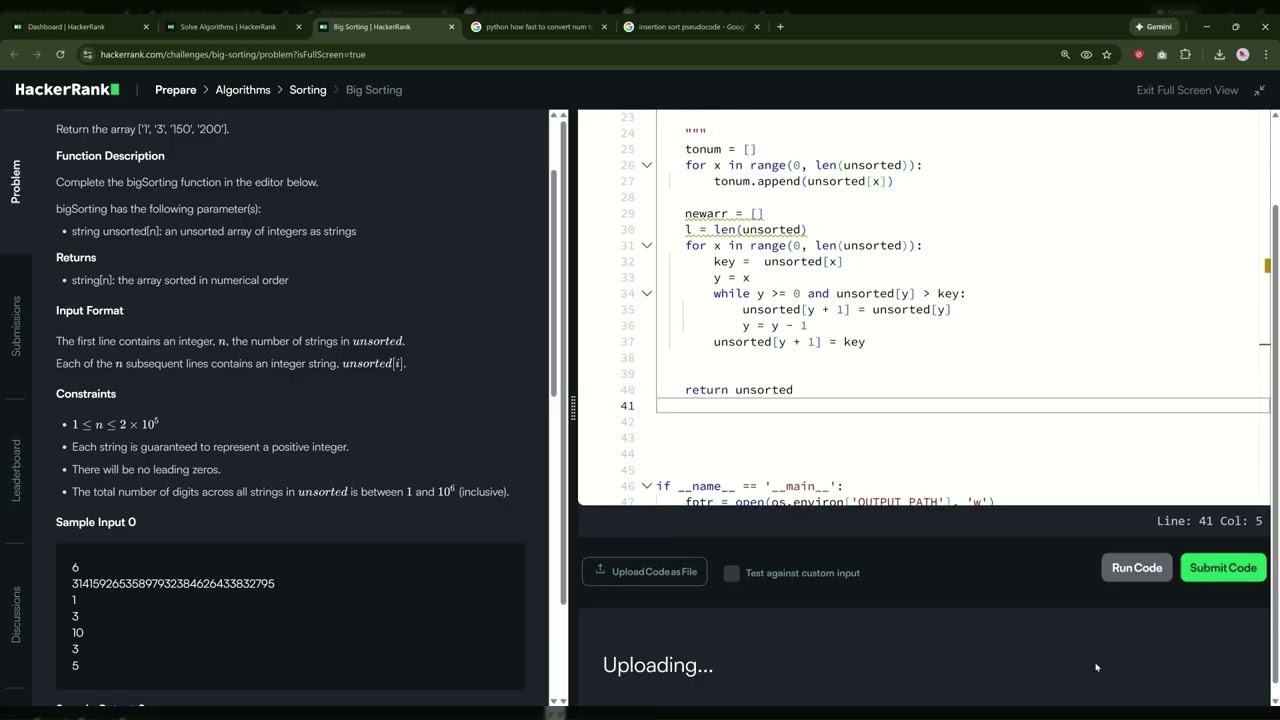Click Exit Full Screen View
Viewport: 1280px width, 720px height.
click(x=1187, y=90)
